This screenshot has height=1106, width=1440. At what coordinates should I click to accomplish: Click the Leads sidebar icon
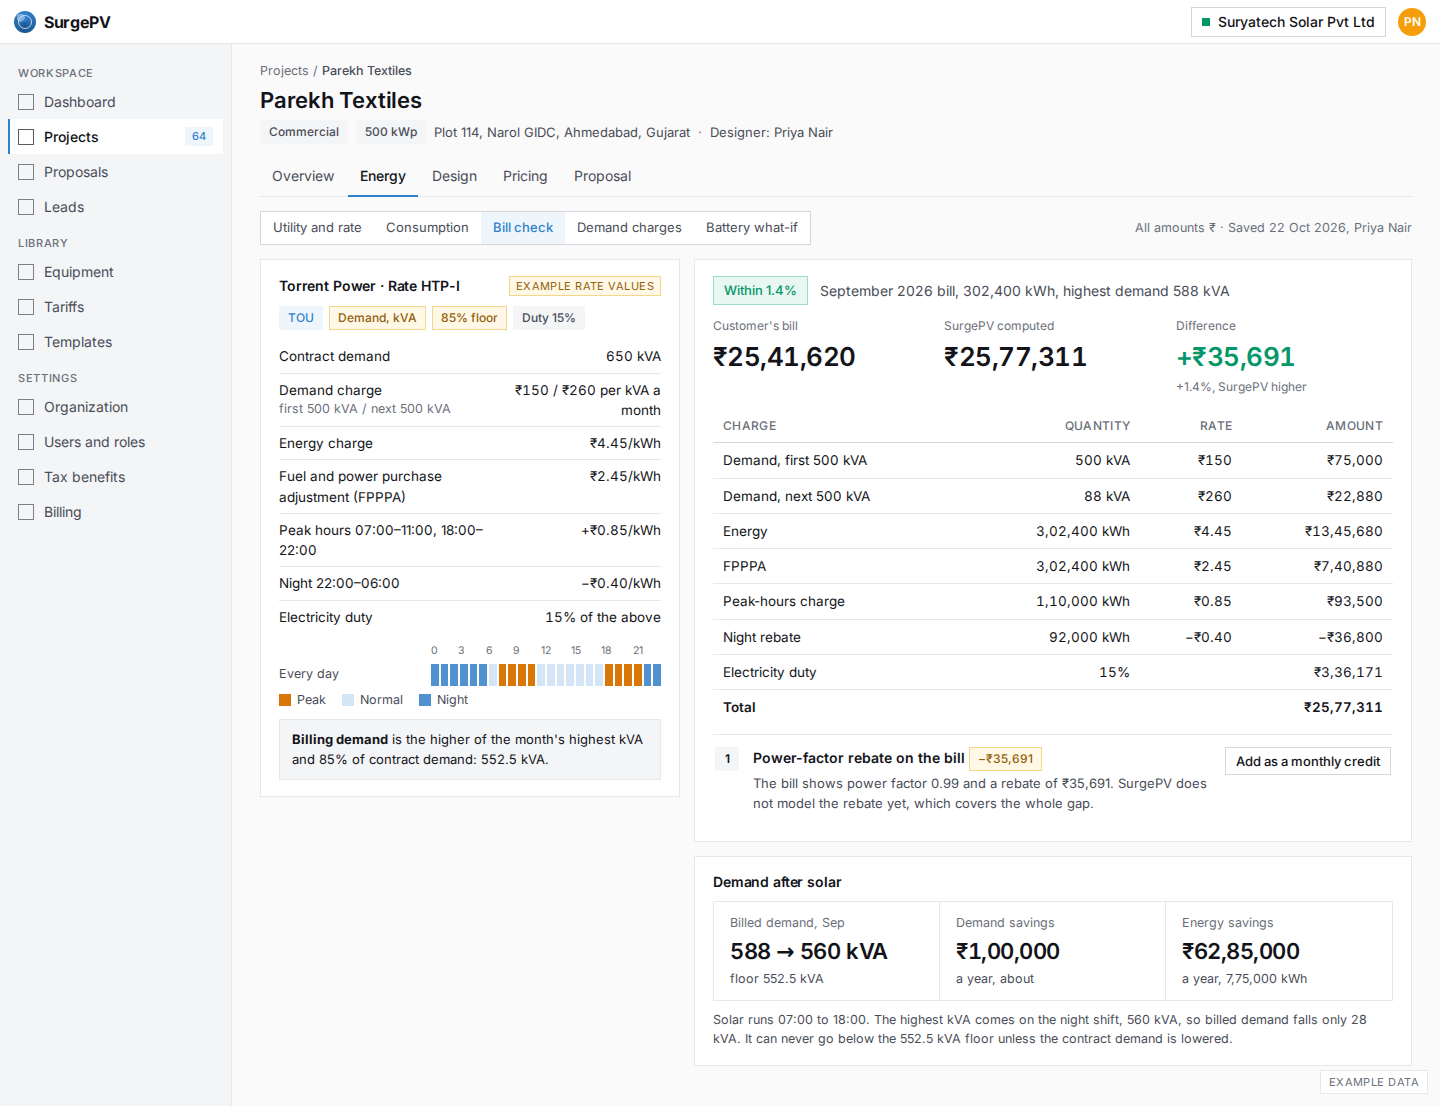coord(26,207)
